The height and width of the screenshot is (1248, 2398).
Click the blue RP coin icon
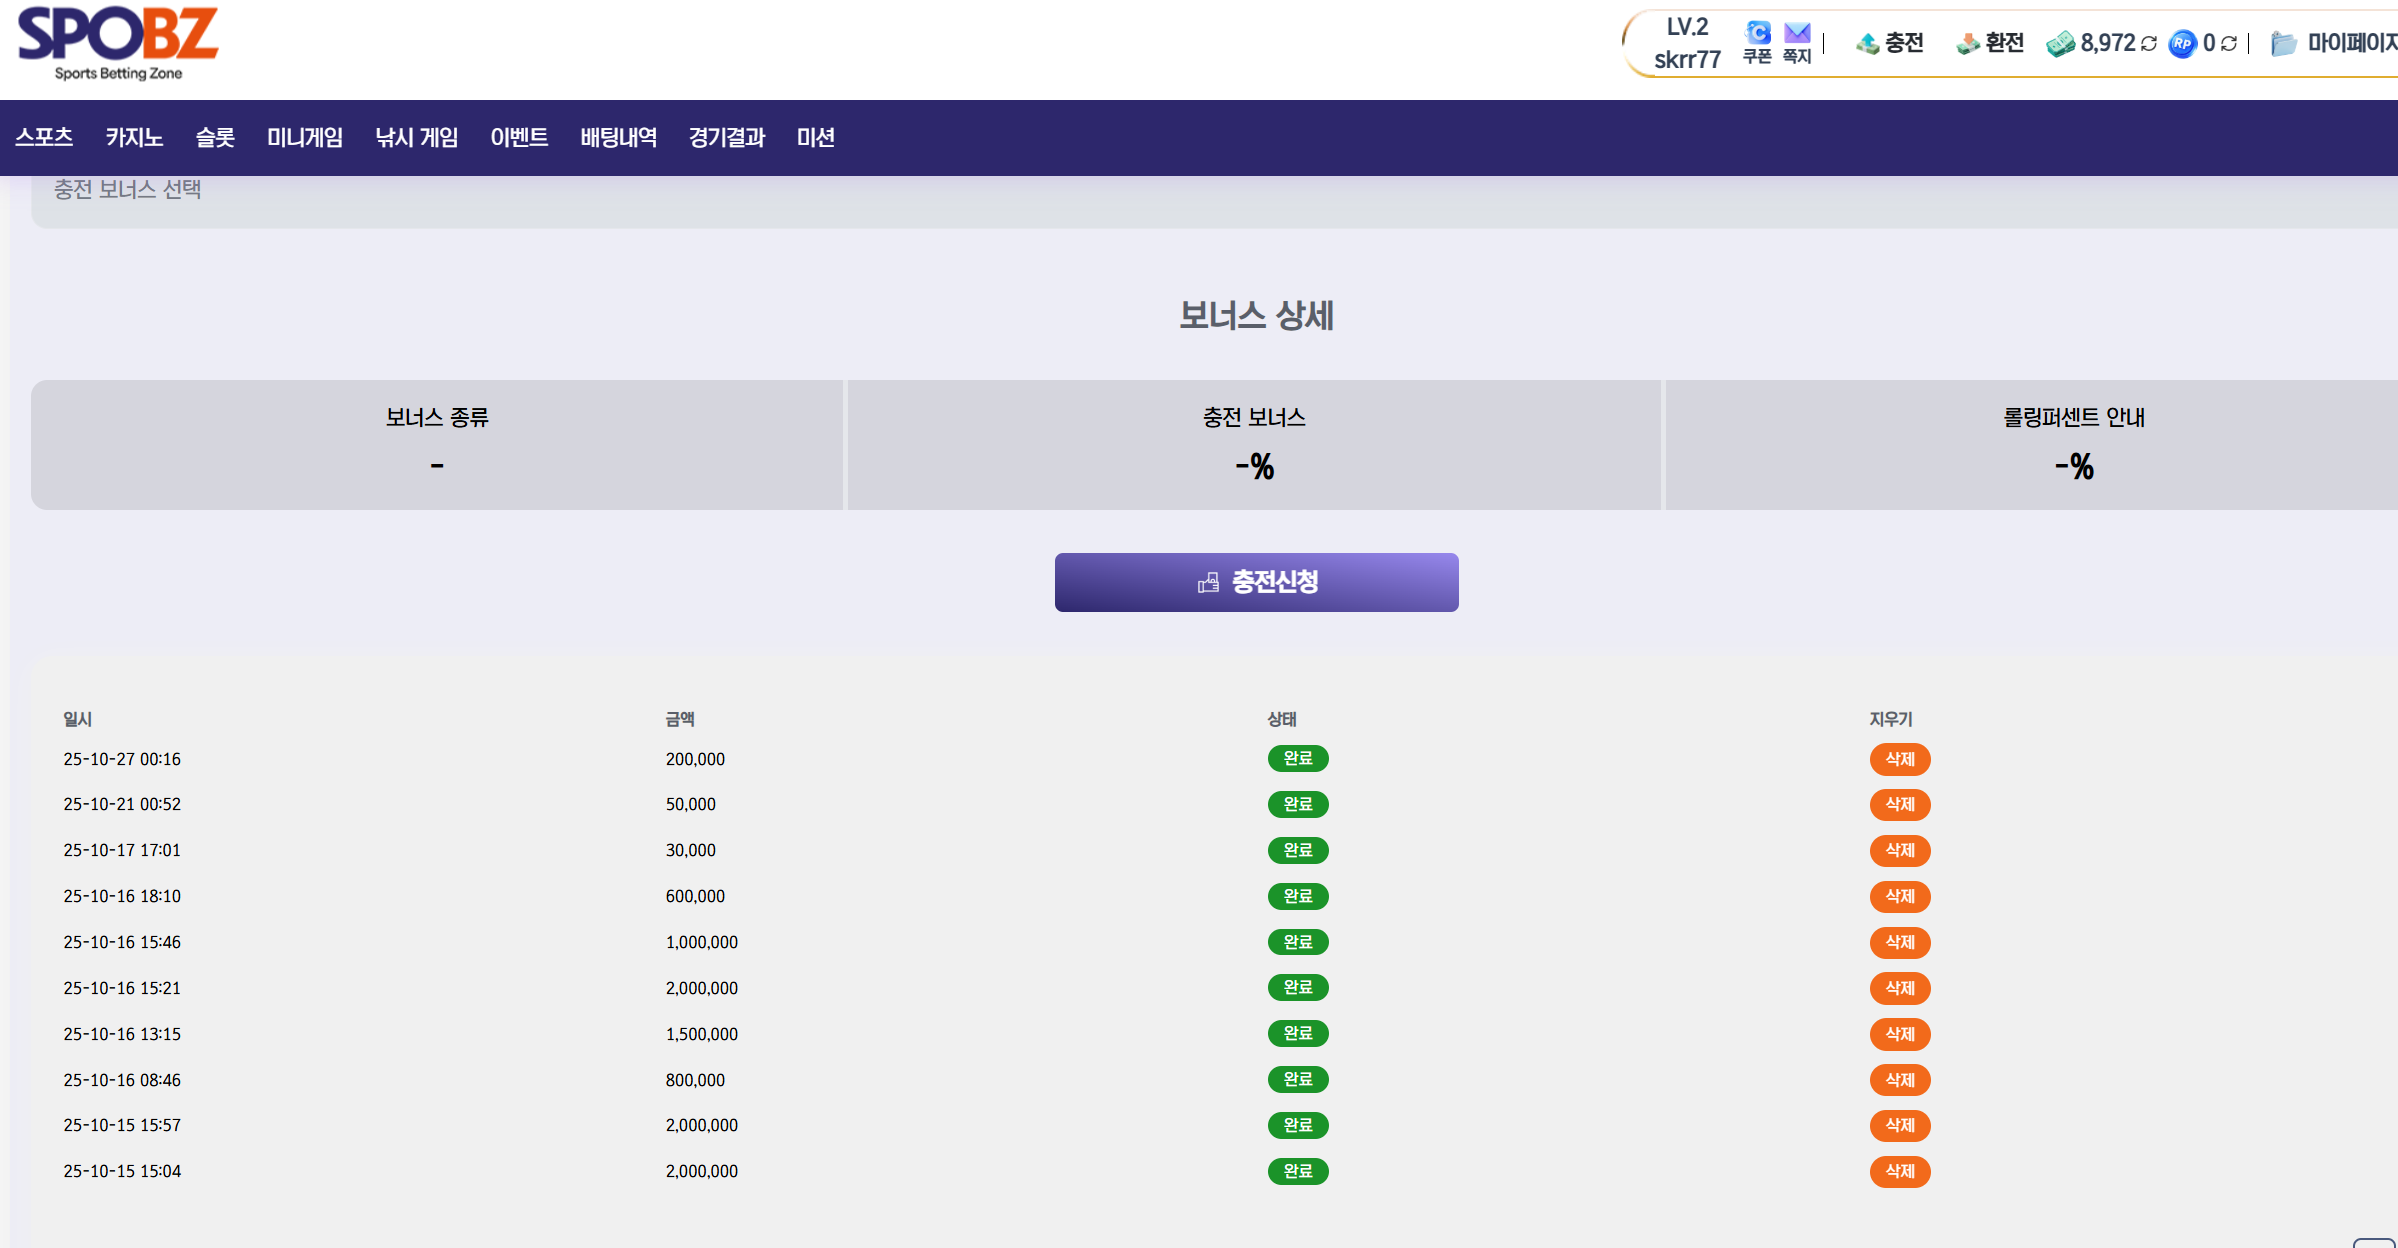pos(2182,44)
